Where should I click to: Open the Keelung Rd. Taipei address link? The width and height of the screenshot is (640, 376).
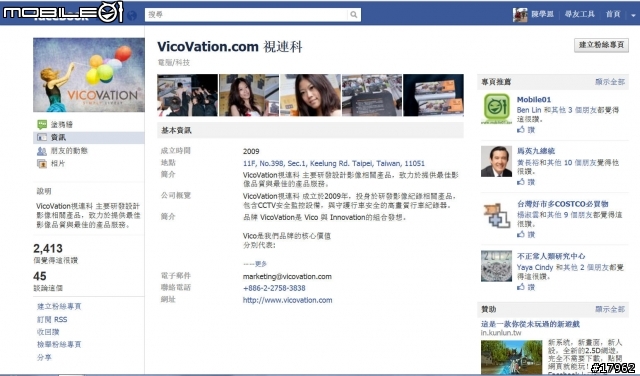(333, 163)
